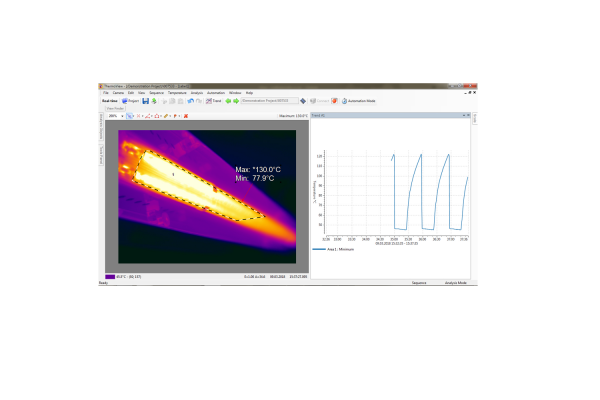
Task: Click the green forward arrow
Action: click(235, 101)
